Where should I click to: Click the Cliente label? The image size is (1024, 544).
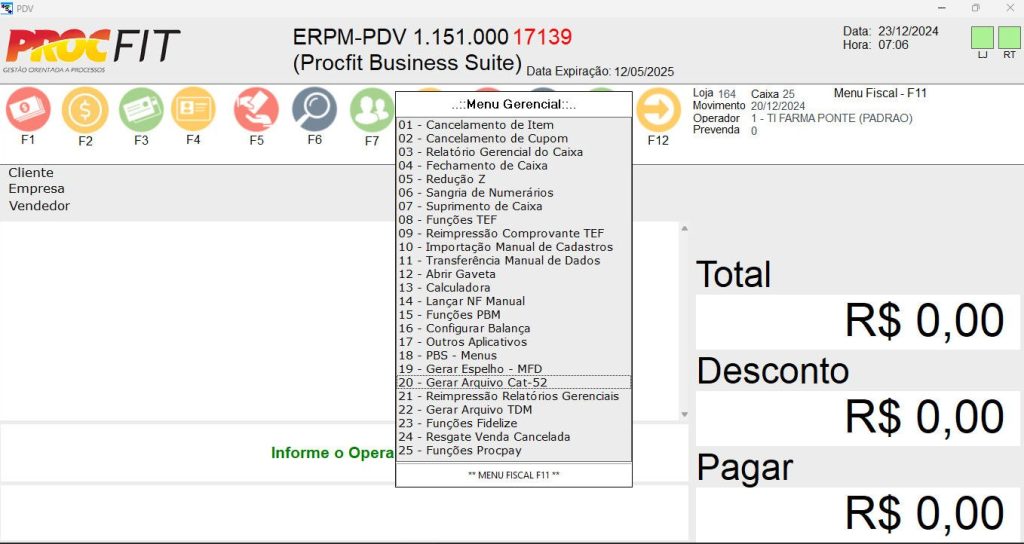point(31,173)
